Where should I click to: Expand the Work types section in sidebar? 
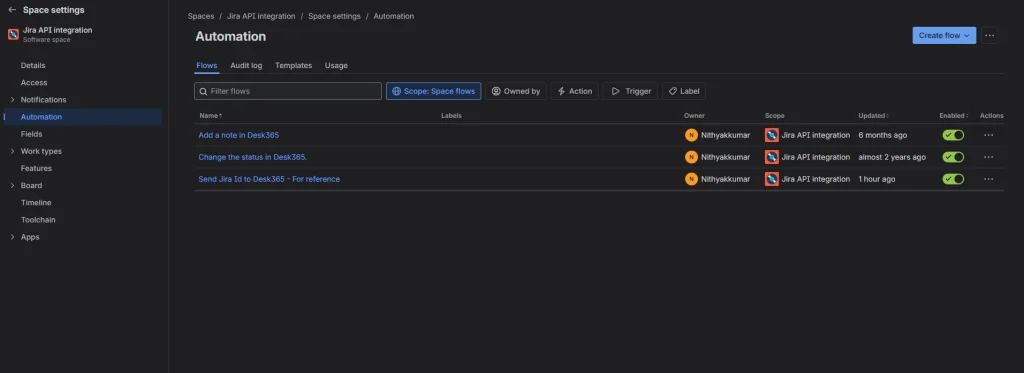click(12, 151)
